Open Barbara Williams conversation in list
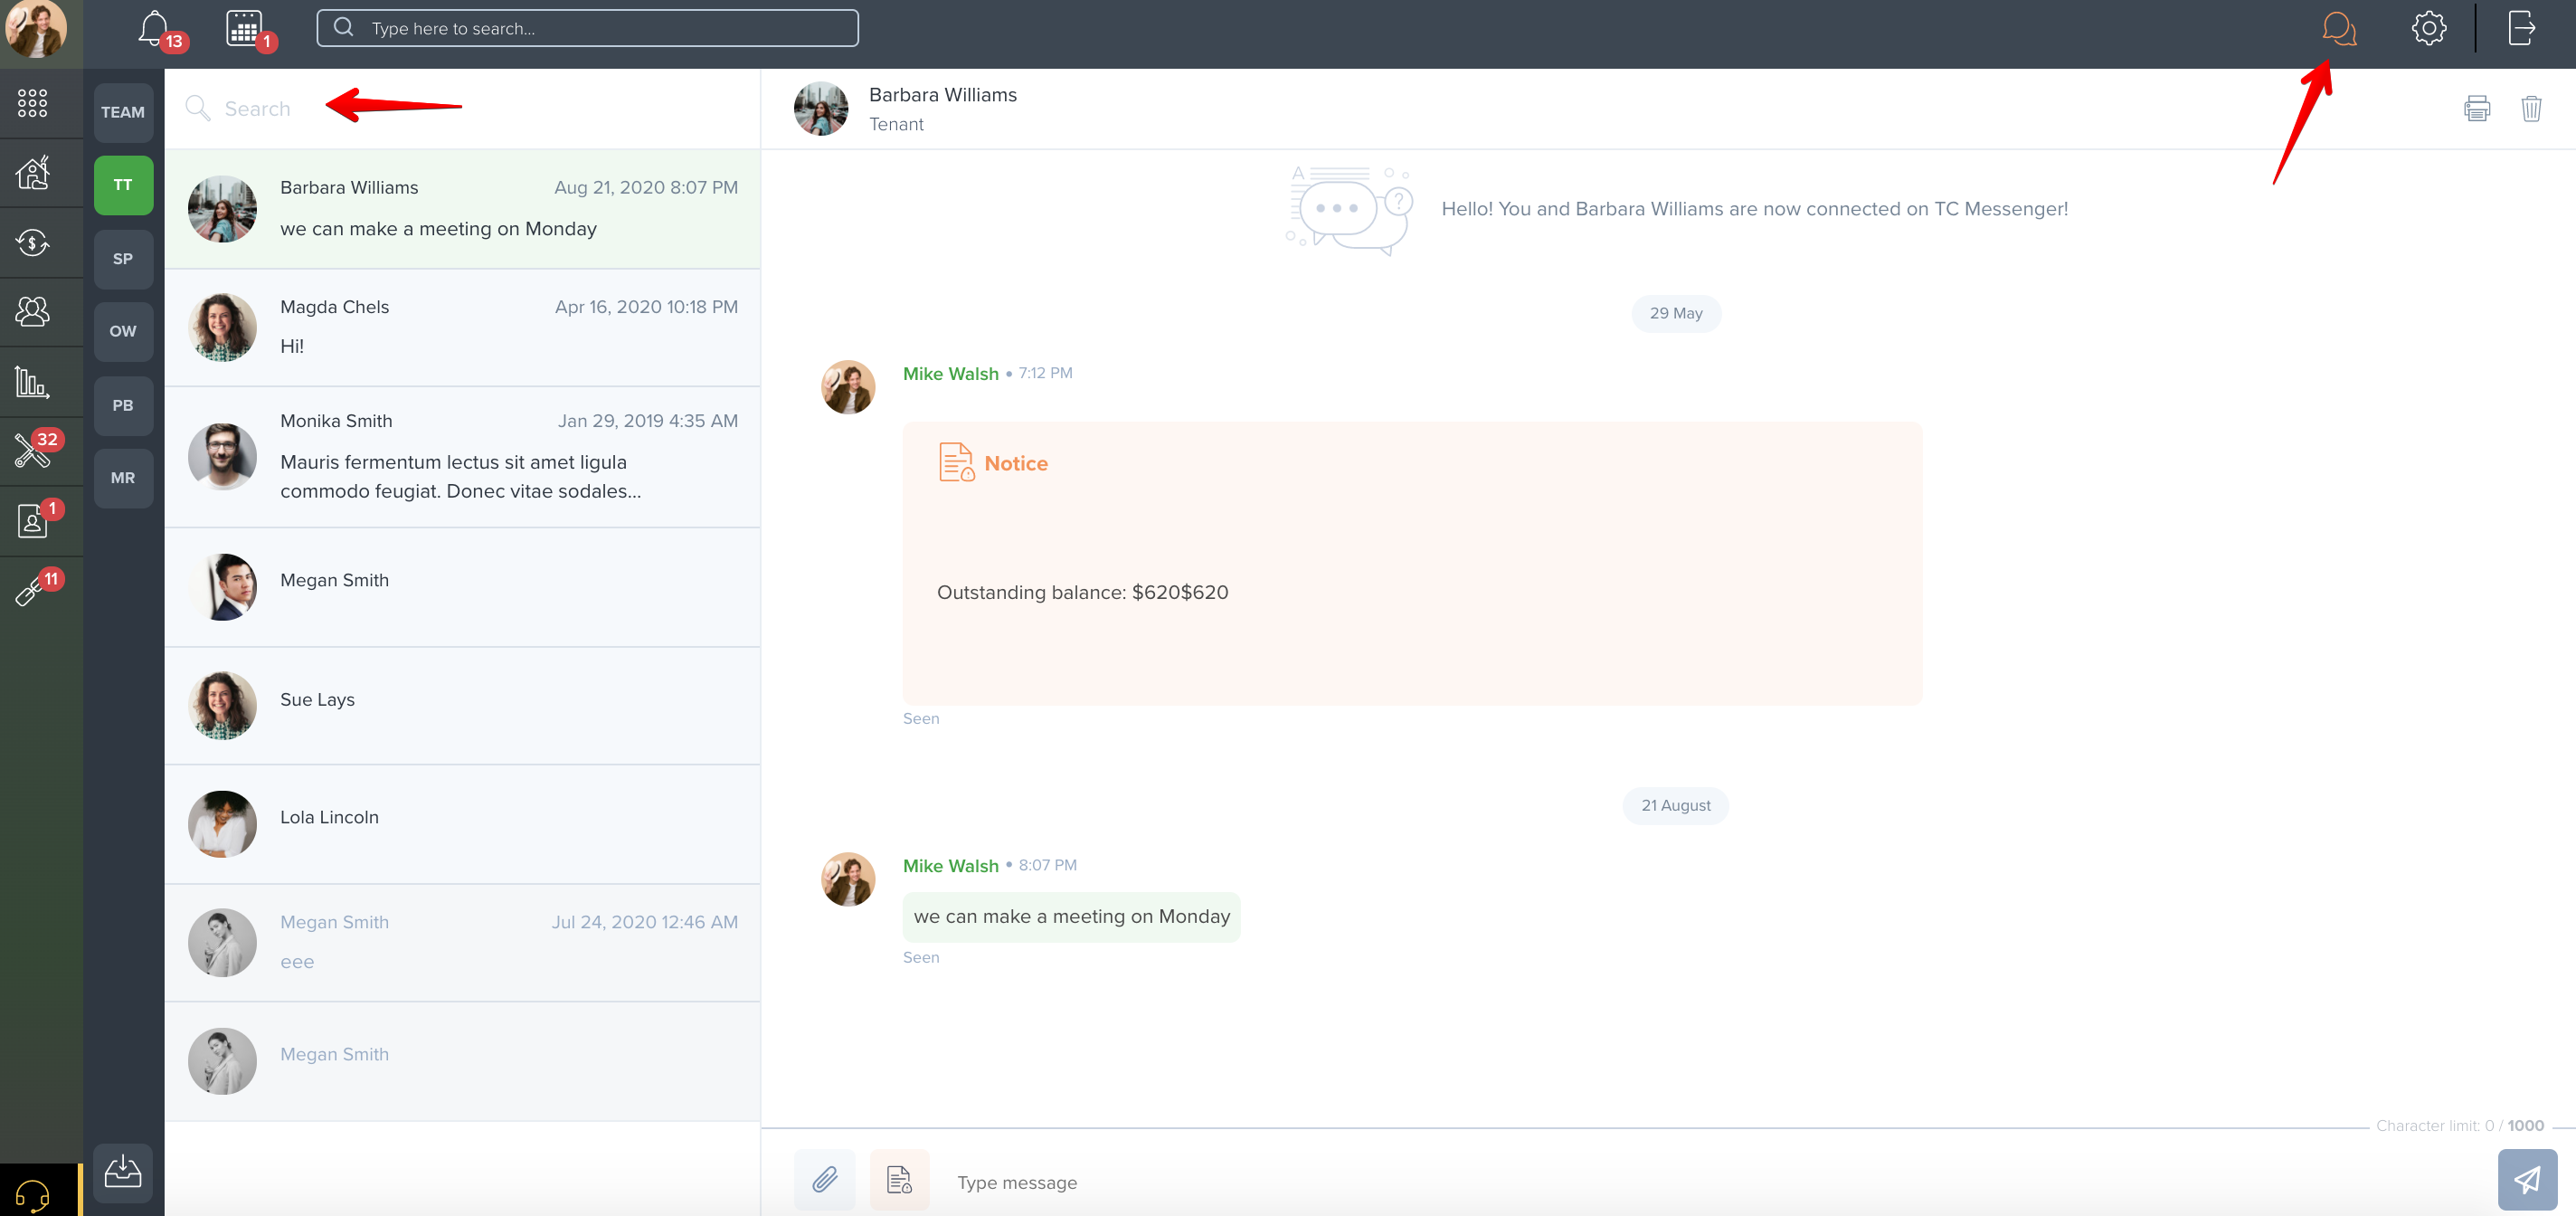Screen dimensions: 2576x1216 pos(462,209)
